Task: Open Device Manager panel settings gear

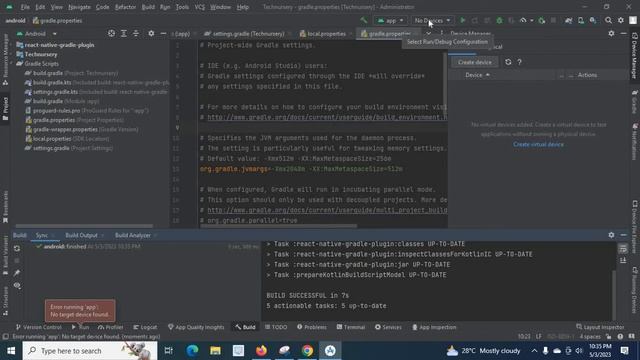Action: [611, 33]
